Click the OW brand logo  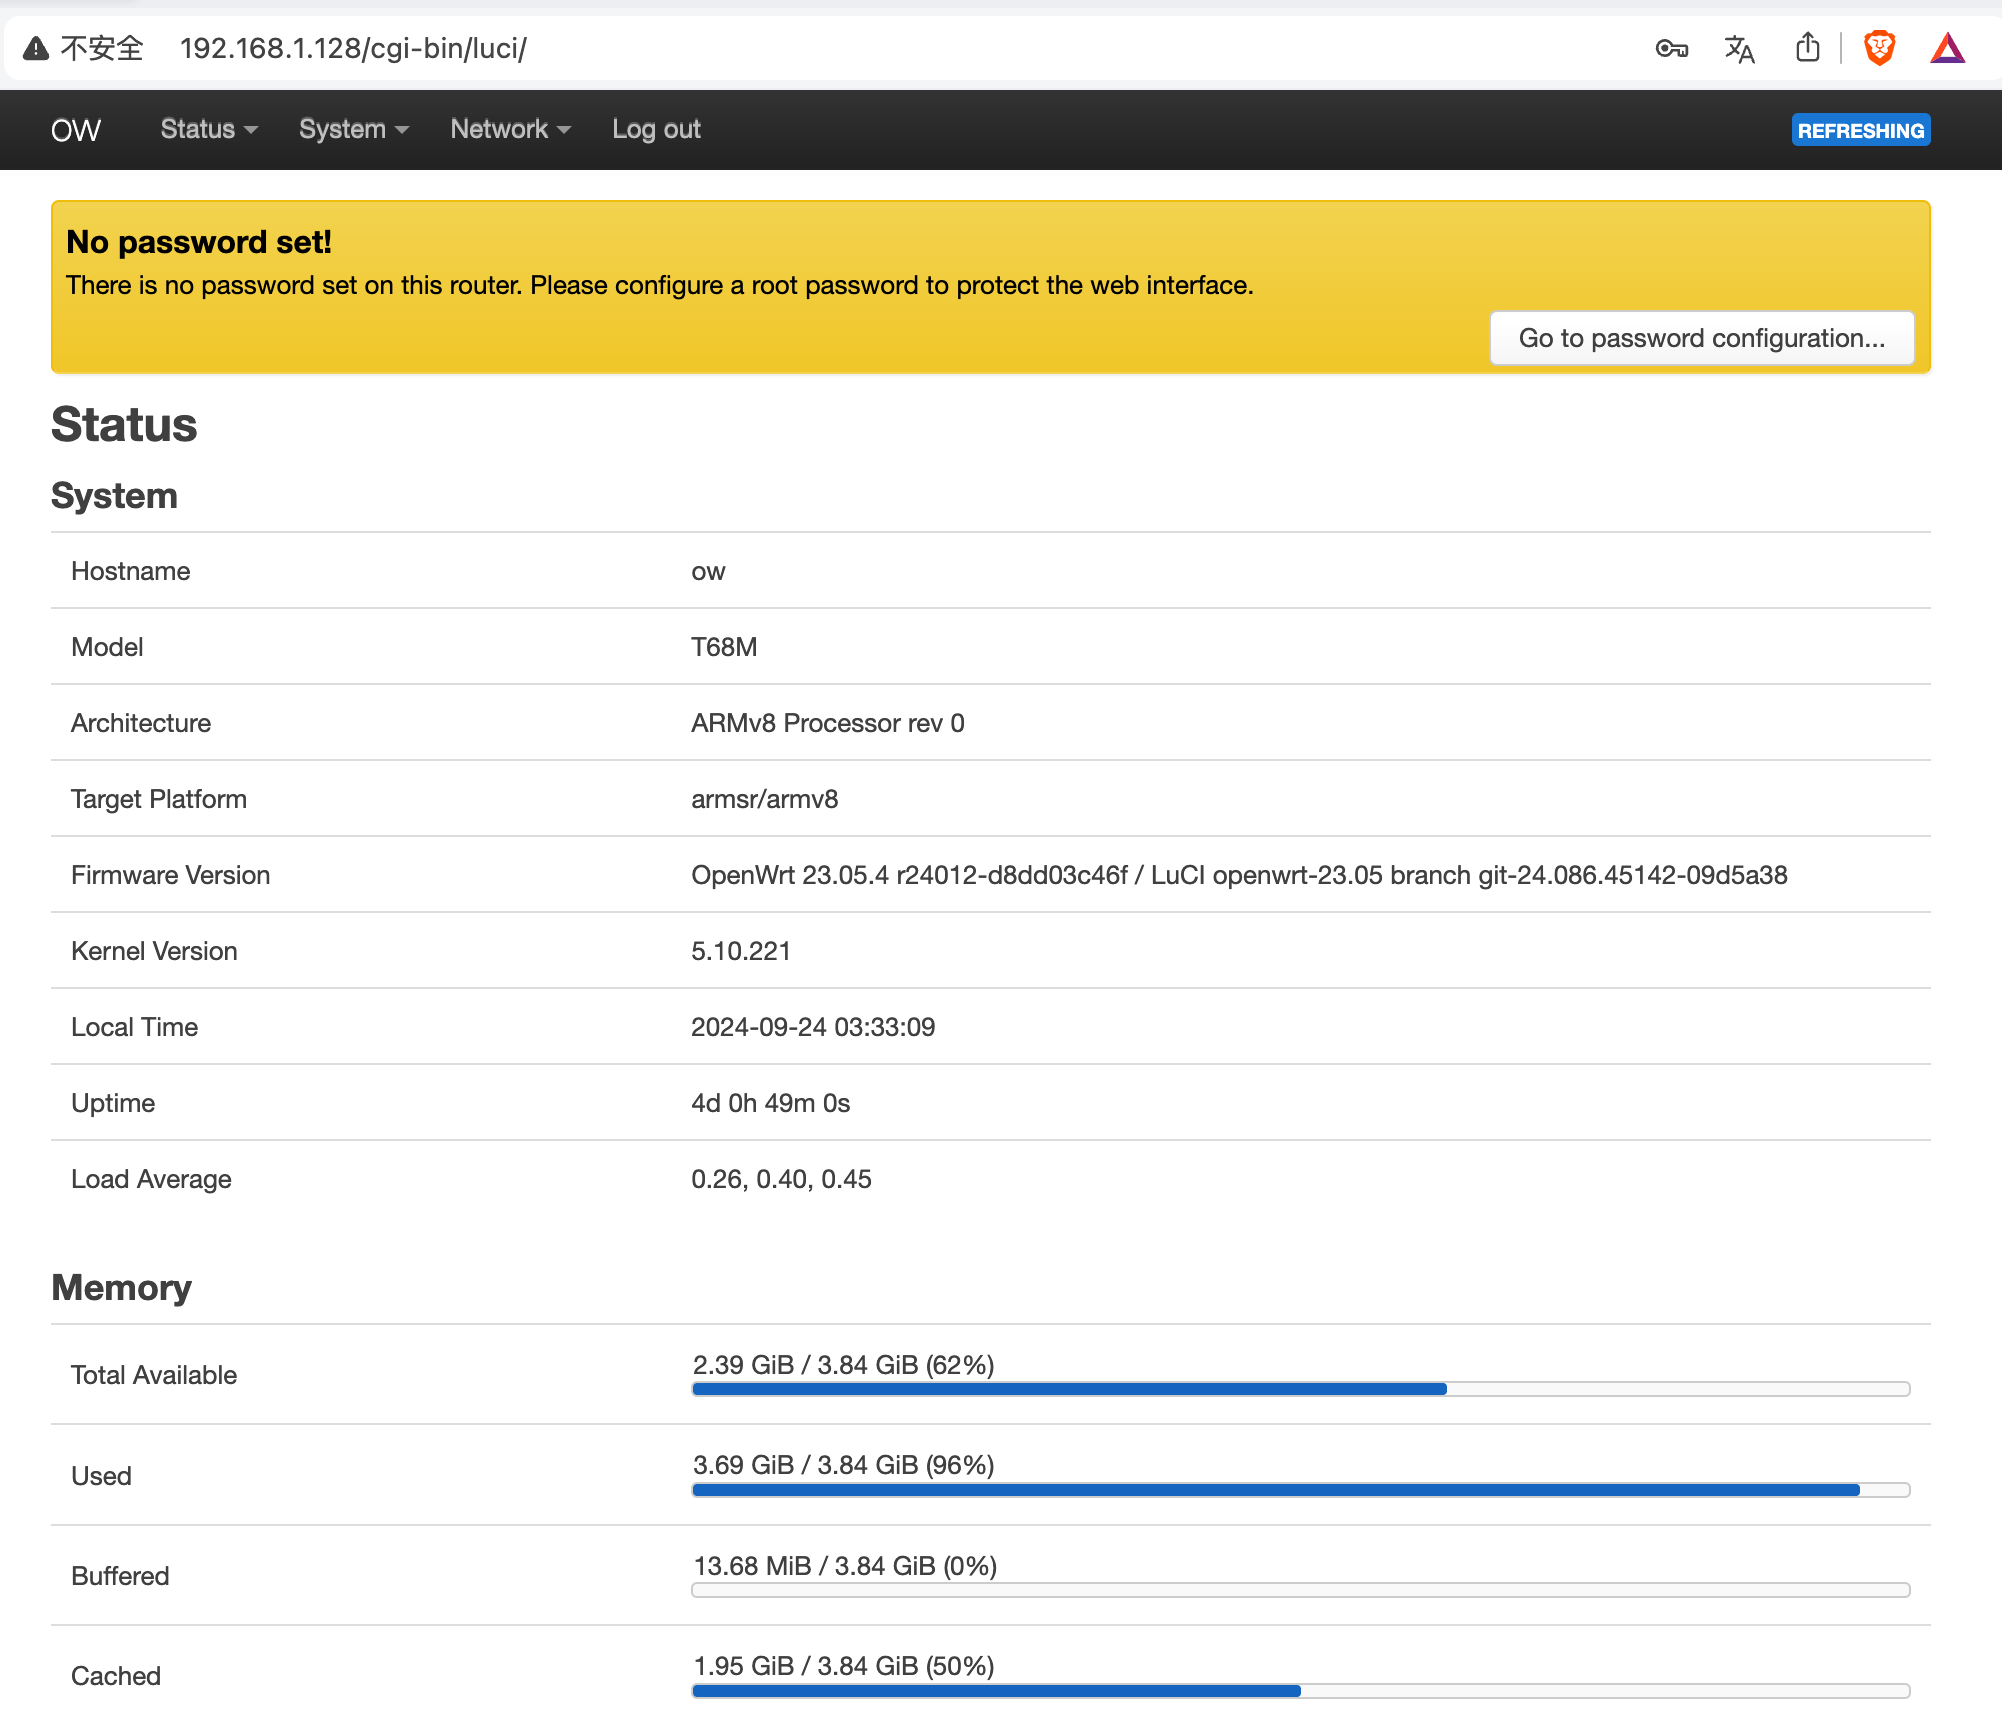(76, 130)
